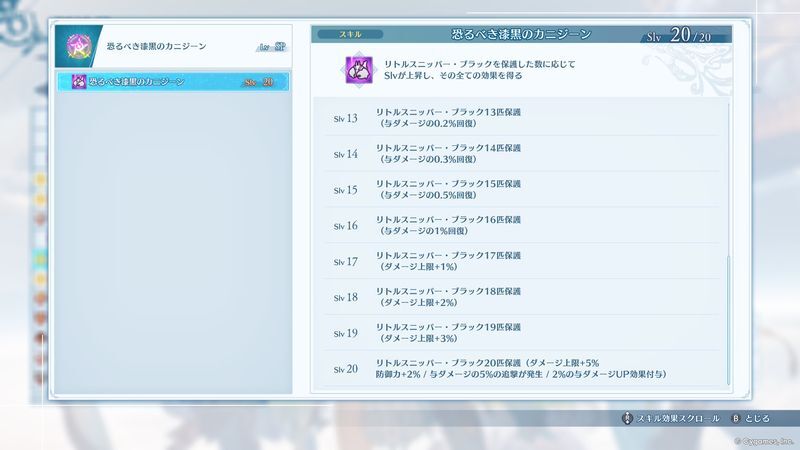The width and height of the screenshot is (800, 450).
Task: Click the purple crab skill icon in description
Action: 359,69
